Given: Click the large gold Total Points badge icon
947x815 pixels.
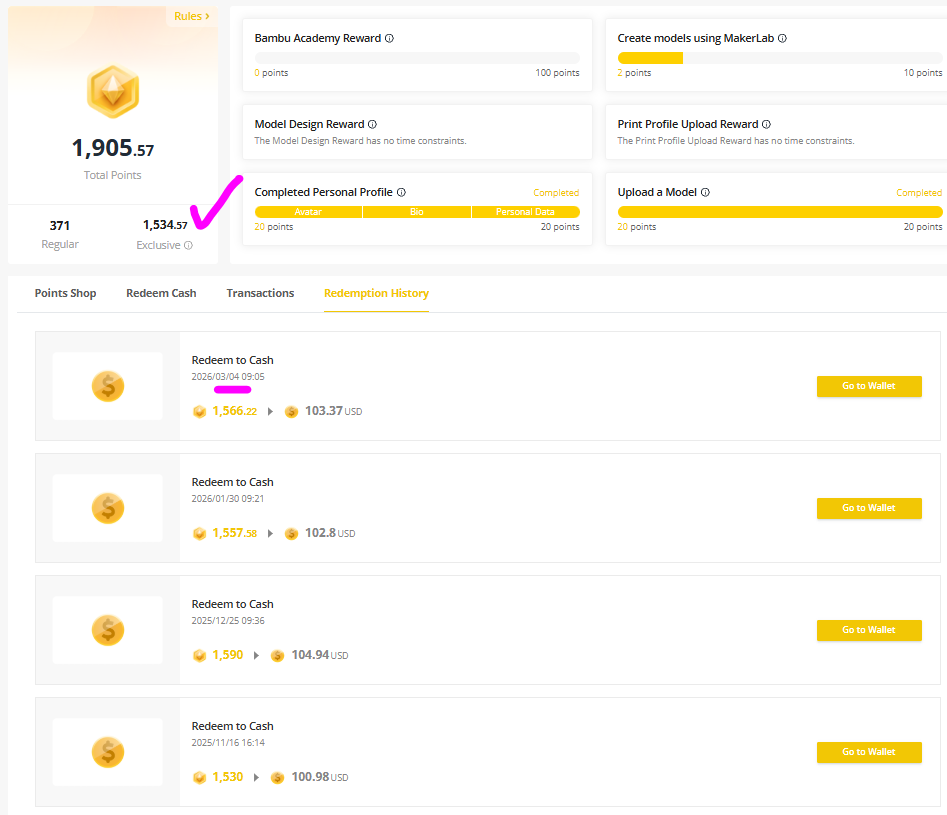Looking at the screenshot, I should (113, 92).
